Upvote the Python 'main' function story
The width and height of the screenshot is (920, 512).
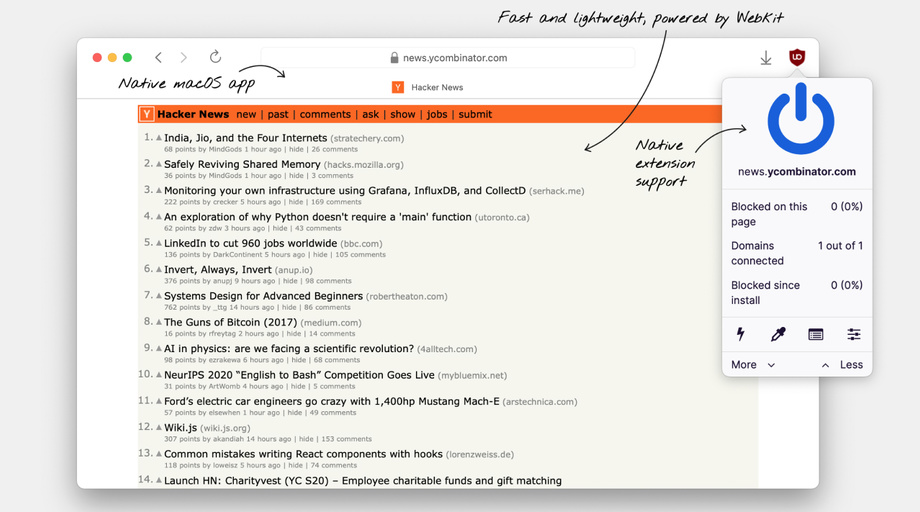pyautogui.click(x=159, y=216)
